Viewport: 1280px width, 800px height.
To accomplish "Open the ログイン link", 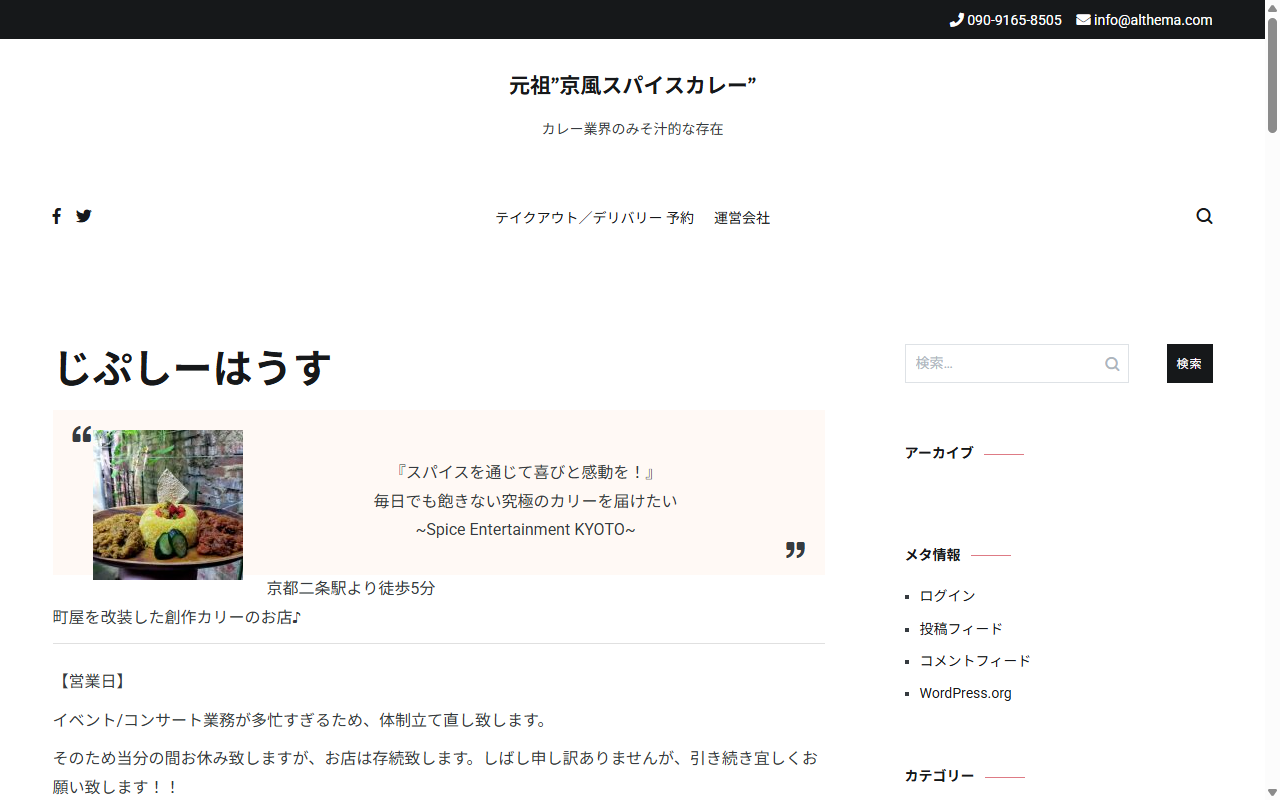I will [947, 596].
